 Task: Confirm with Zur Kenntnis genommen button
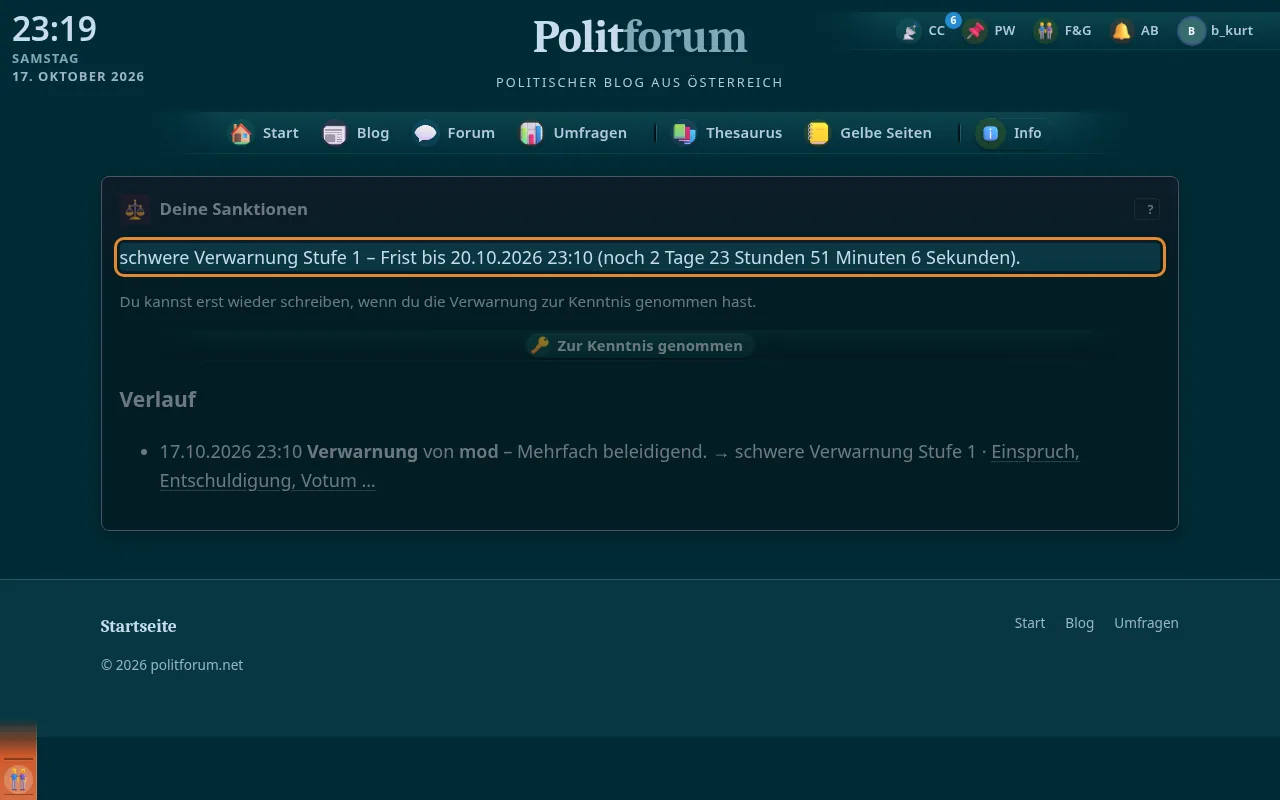[639, 345]
